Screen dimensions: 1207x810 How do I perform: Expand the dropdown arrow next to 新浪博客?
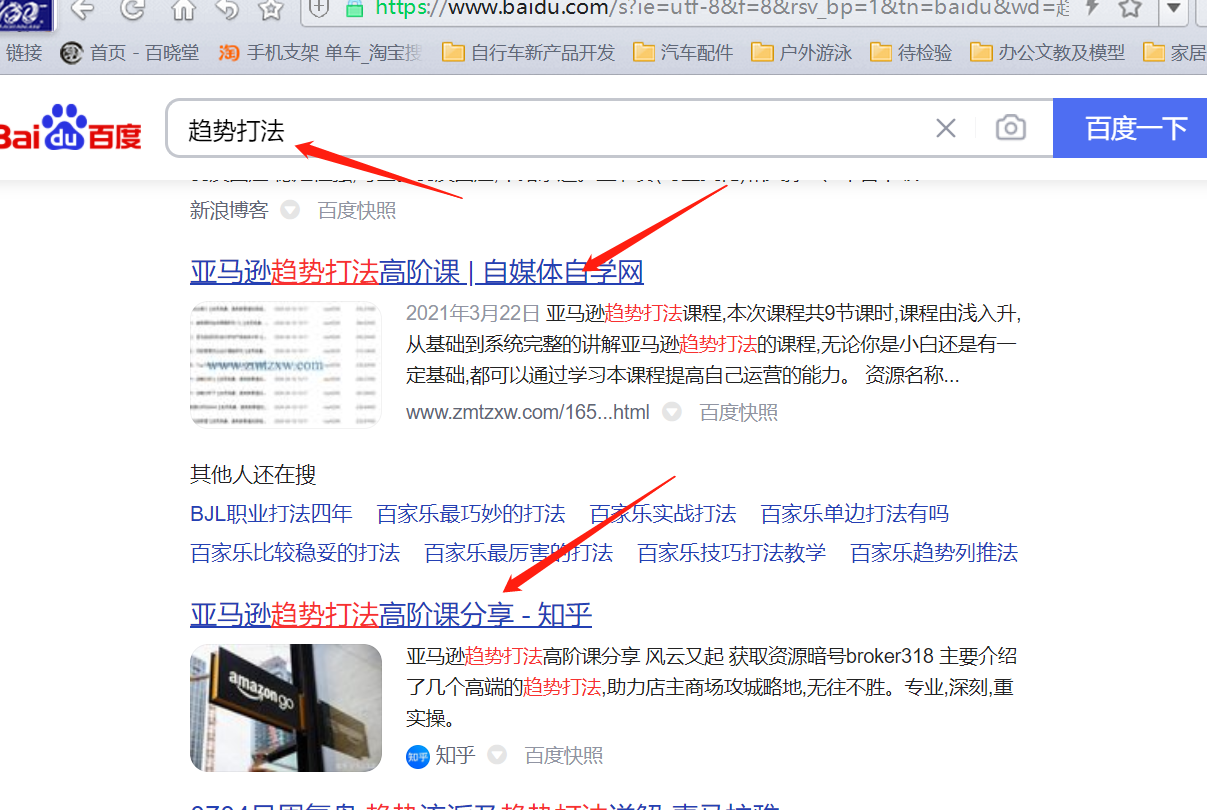tap(289, 210)
